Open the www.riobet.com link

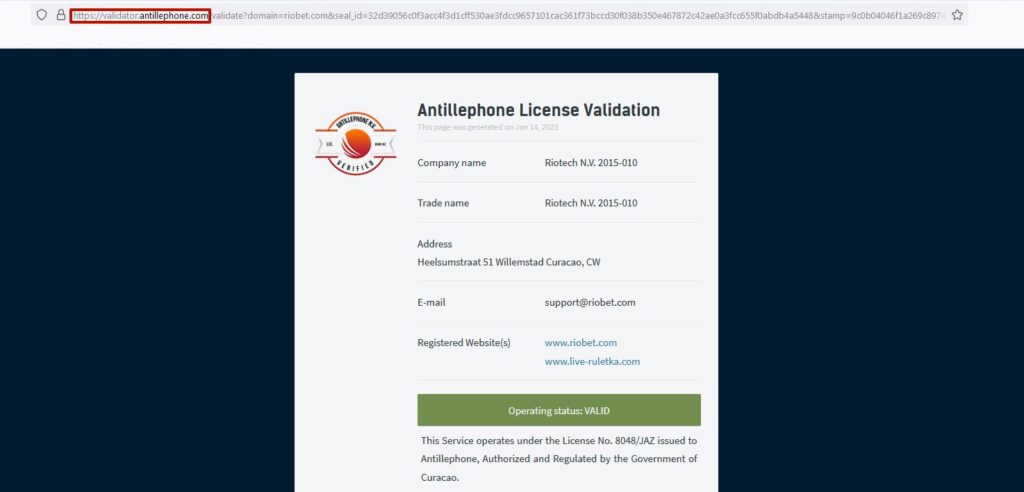click(581, 342)
